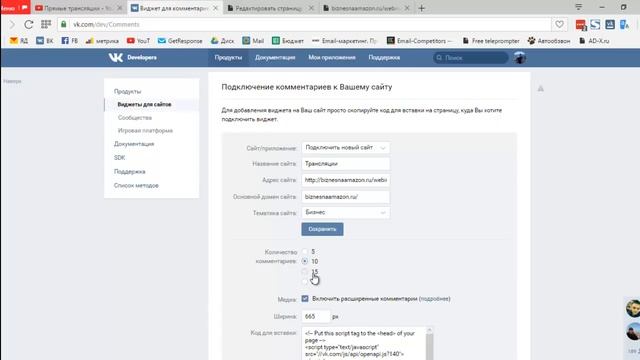640x360 pixels.
Task: Select 5 comments radio button
Action: (305, 251)
